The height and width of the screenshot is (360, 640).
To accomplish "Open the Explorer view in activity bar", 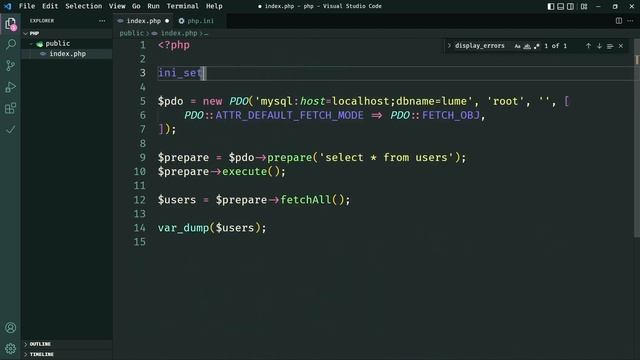I will point(11,24).
